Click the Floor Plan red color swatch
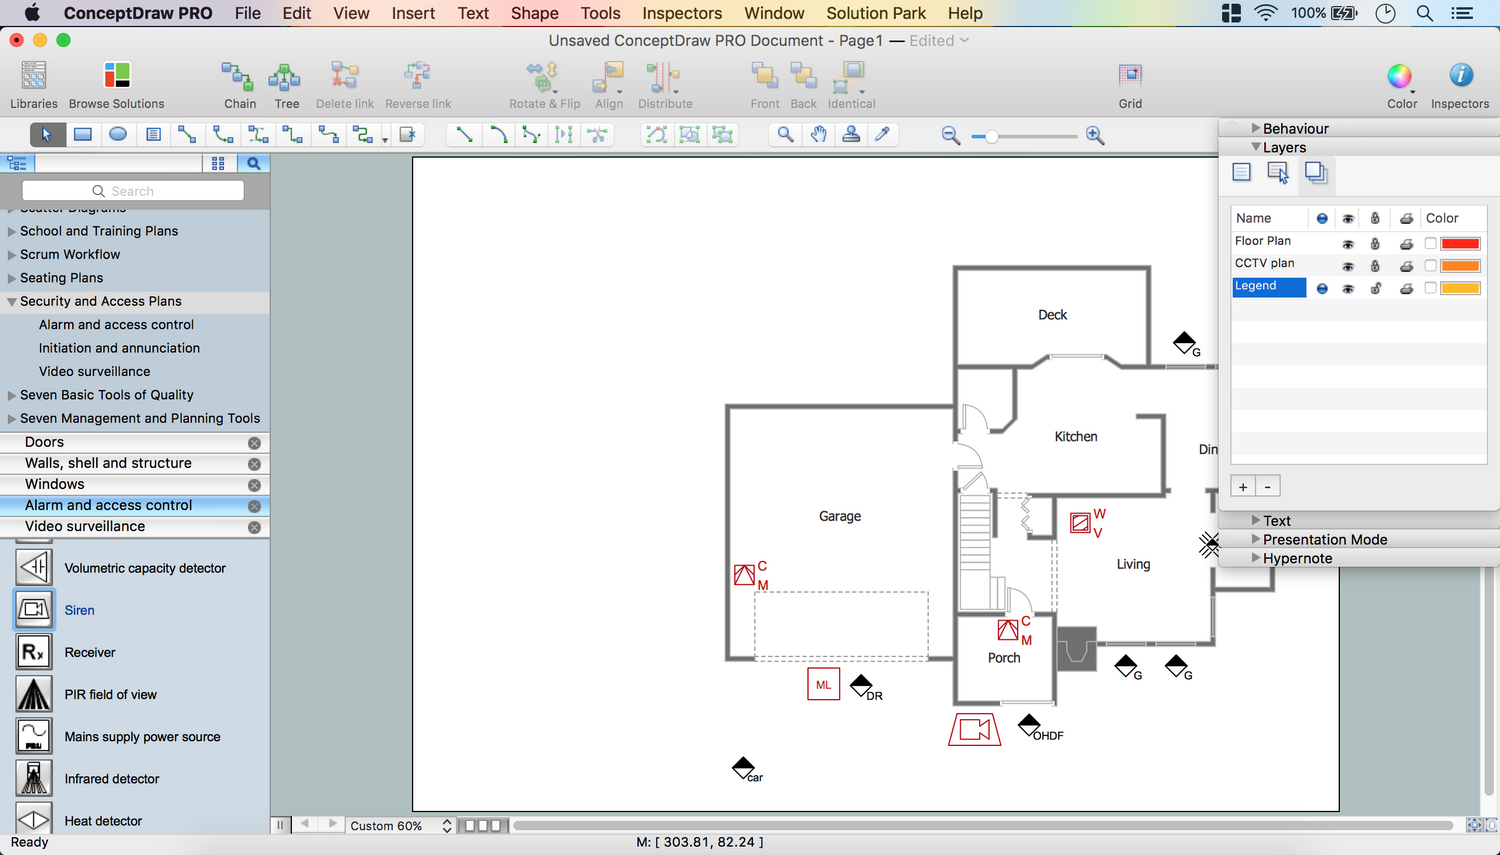This screenshot has height=855, width=1500. [x=1460, y=244]
